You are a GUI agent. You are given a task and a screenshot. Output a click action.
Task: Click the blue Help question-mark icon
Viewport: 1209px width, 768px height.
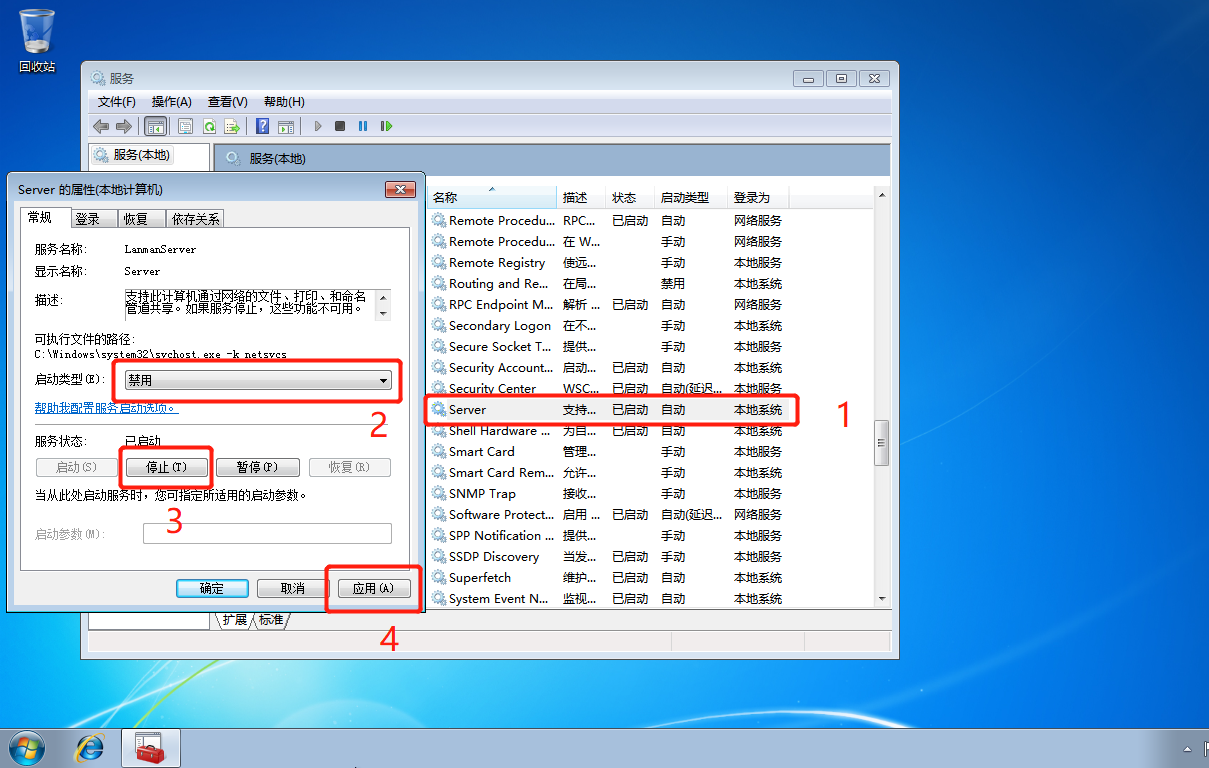[x=262, y=126]
